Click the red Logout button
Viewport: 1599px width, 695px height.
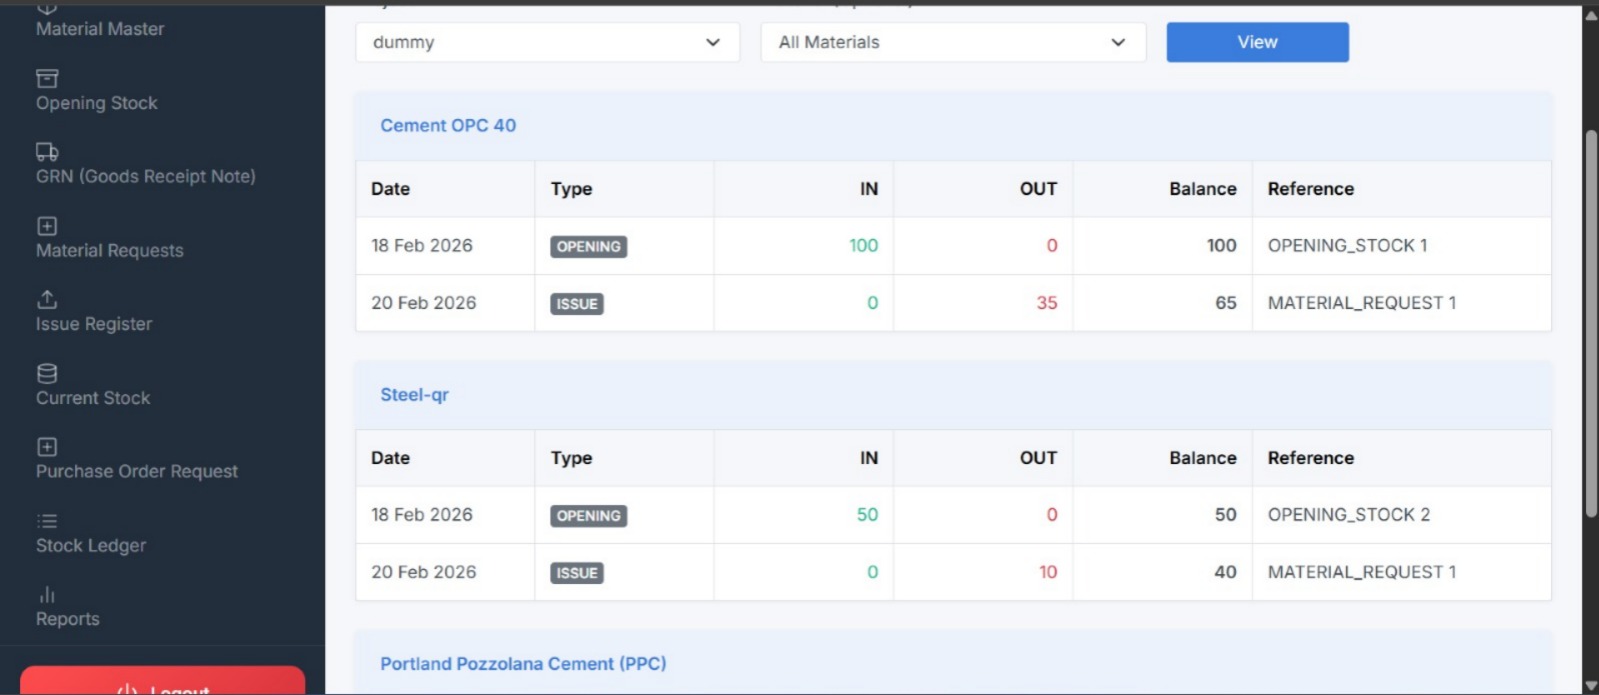click(162, 684)
